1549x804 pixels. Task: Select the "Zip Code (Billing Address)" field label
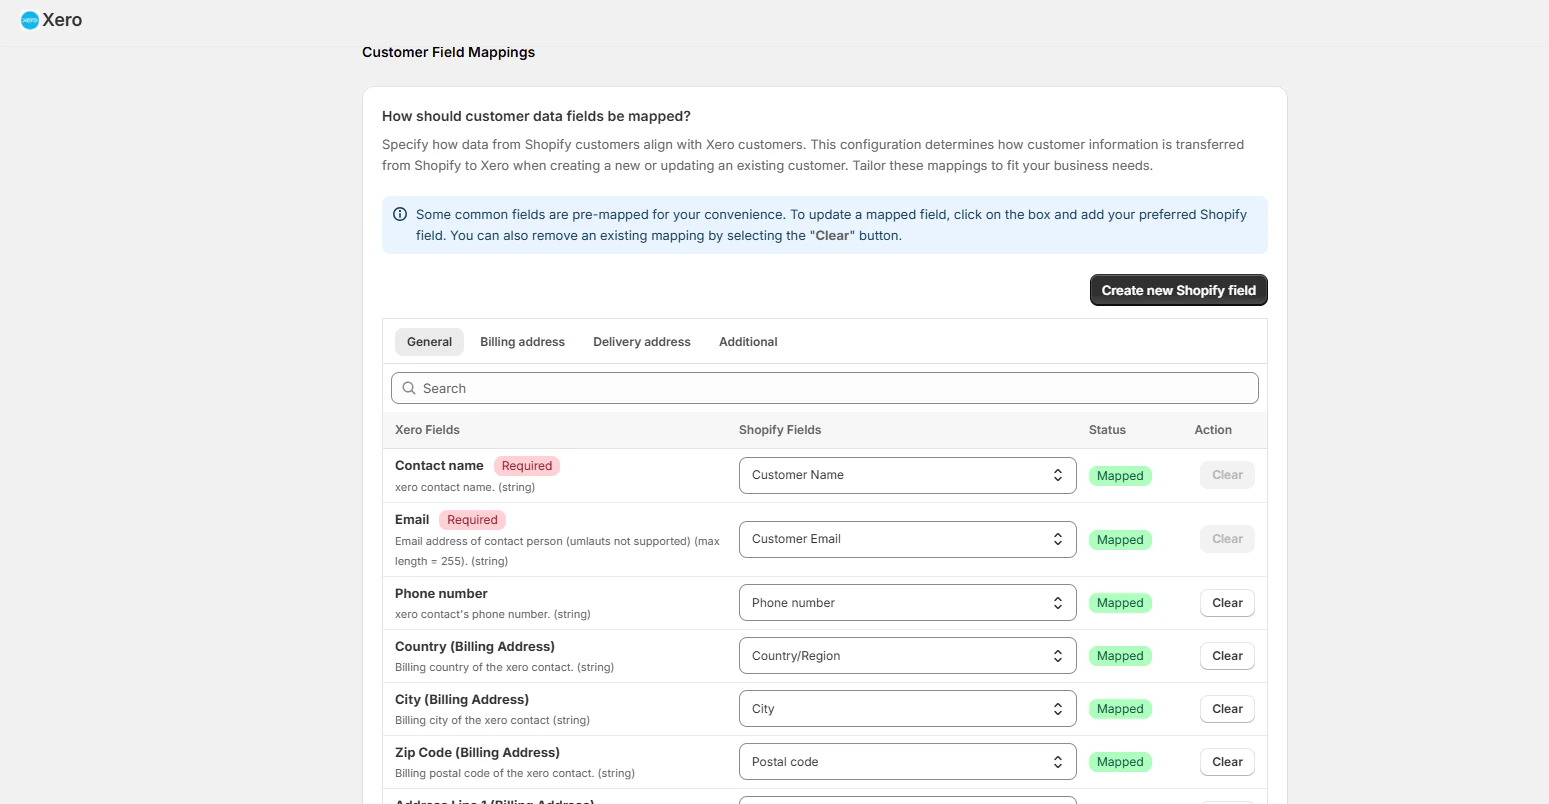[477, 753]
